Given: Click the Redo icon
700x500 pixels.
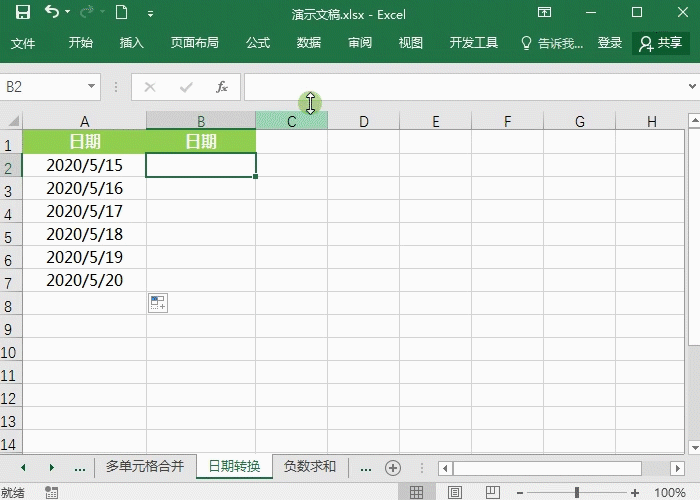Looking at the screenshot, I should [87, 12].
